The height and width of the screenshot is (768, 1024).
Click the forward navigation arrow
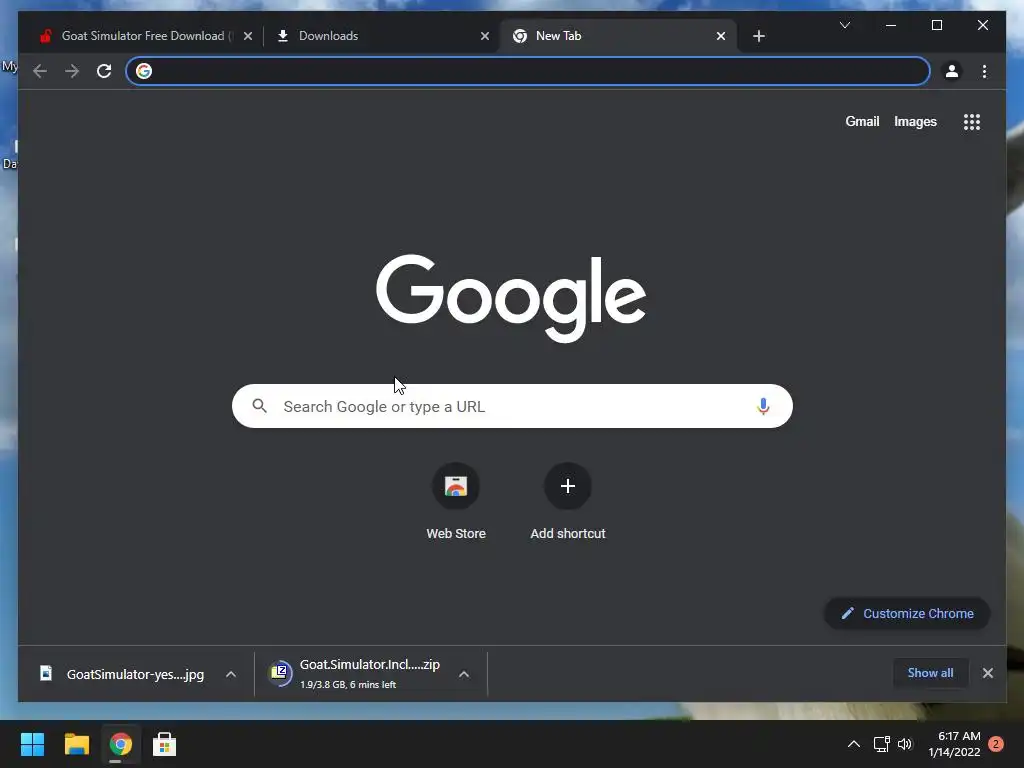[x=72, y=71]
